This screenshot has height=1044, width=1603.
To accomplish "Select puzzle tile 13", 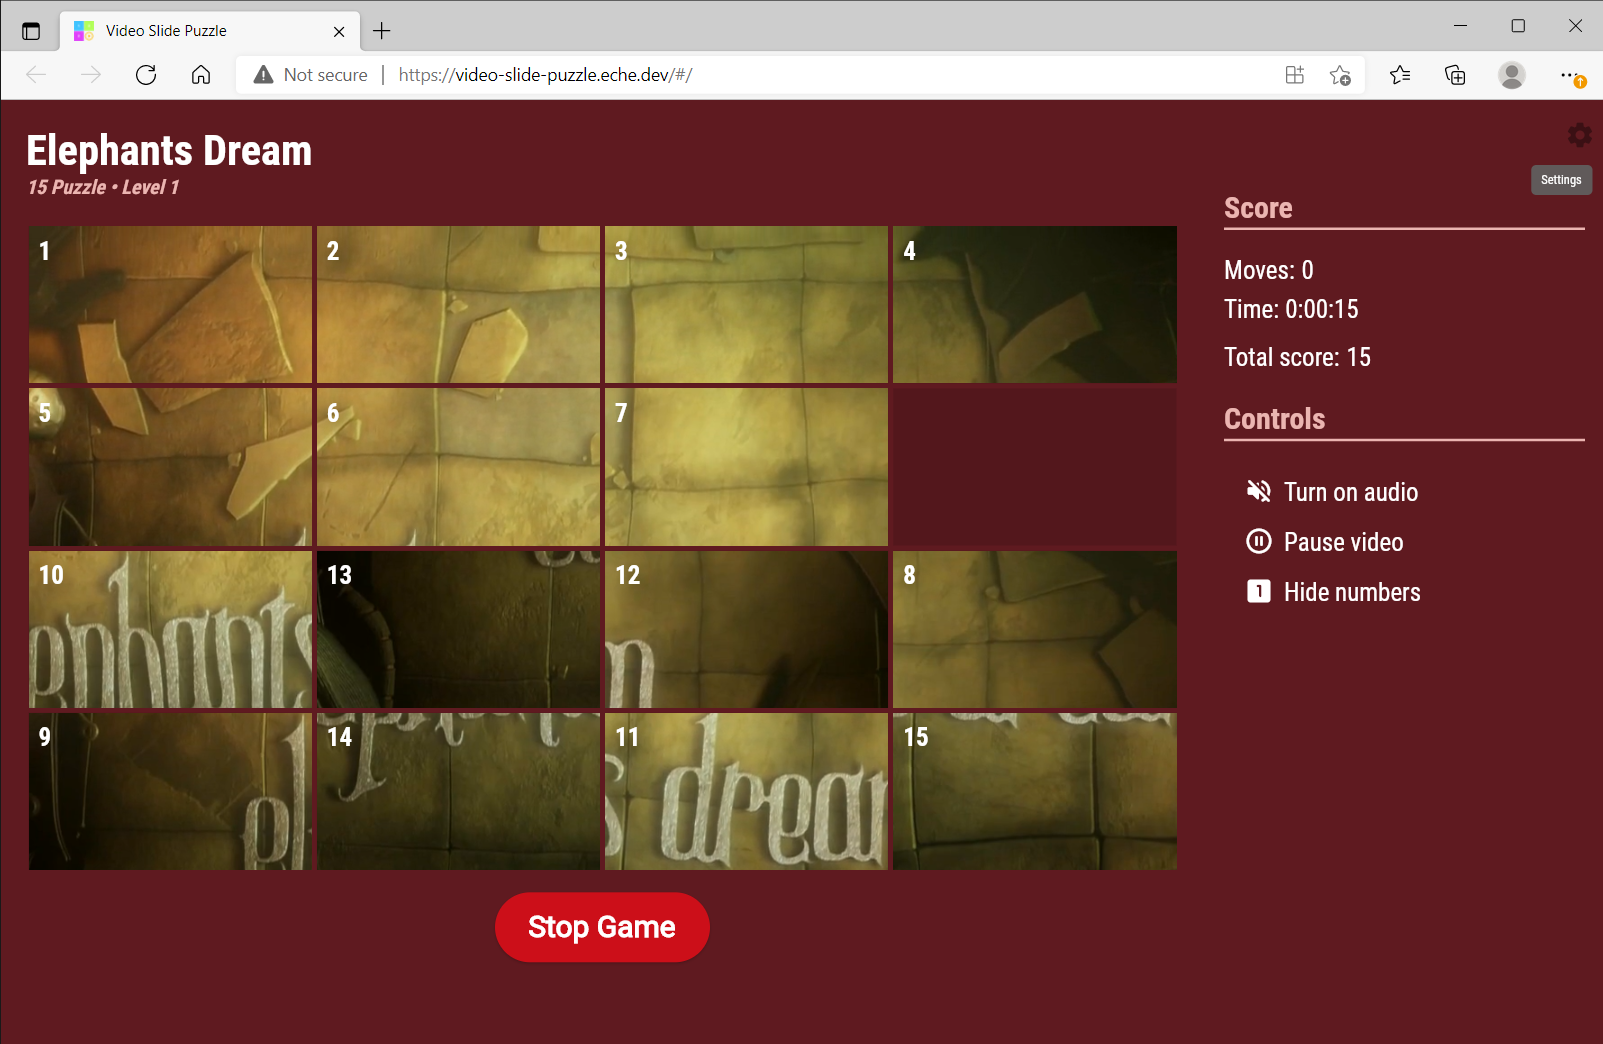I will (x=458, y=629).
